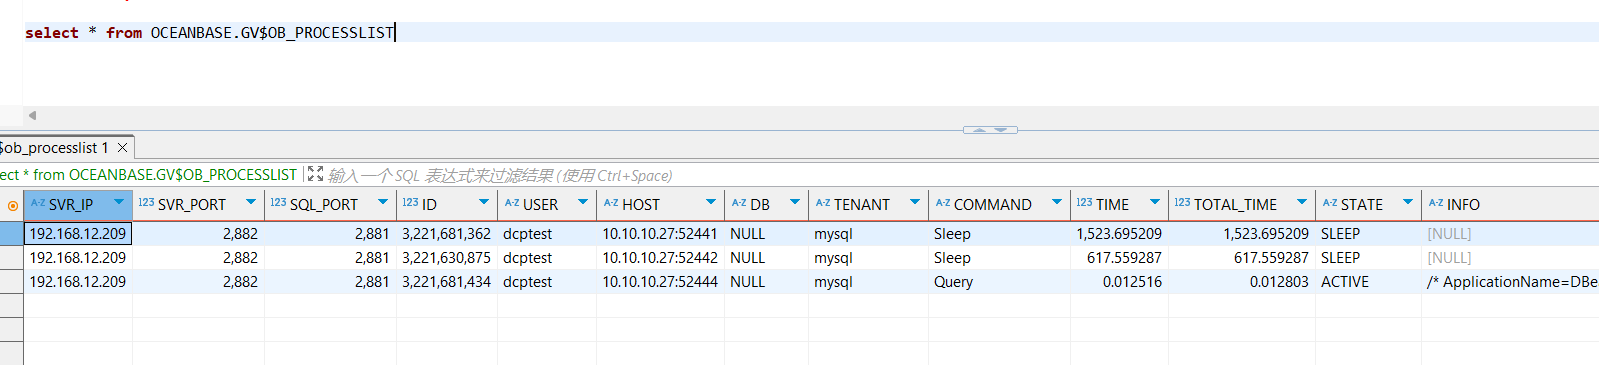Click the editor horizontal scroll left arrow
This screenshot has height=365, width=1599.
tap(32, 115)
